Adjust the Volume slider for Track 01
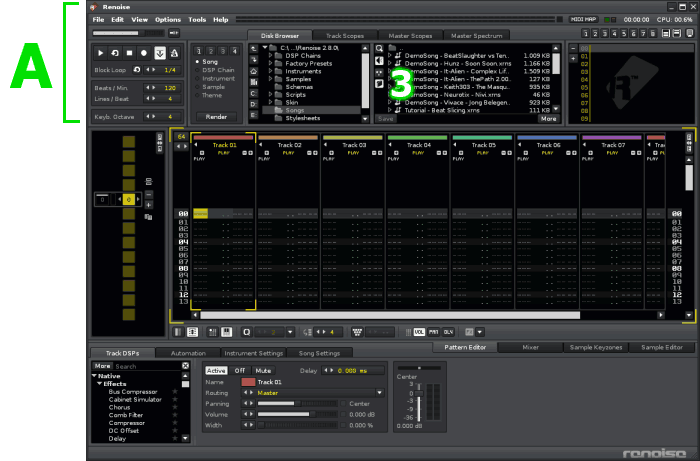This screenshot has height=461, width=700. point(297,415)
